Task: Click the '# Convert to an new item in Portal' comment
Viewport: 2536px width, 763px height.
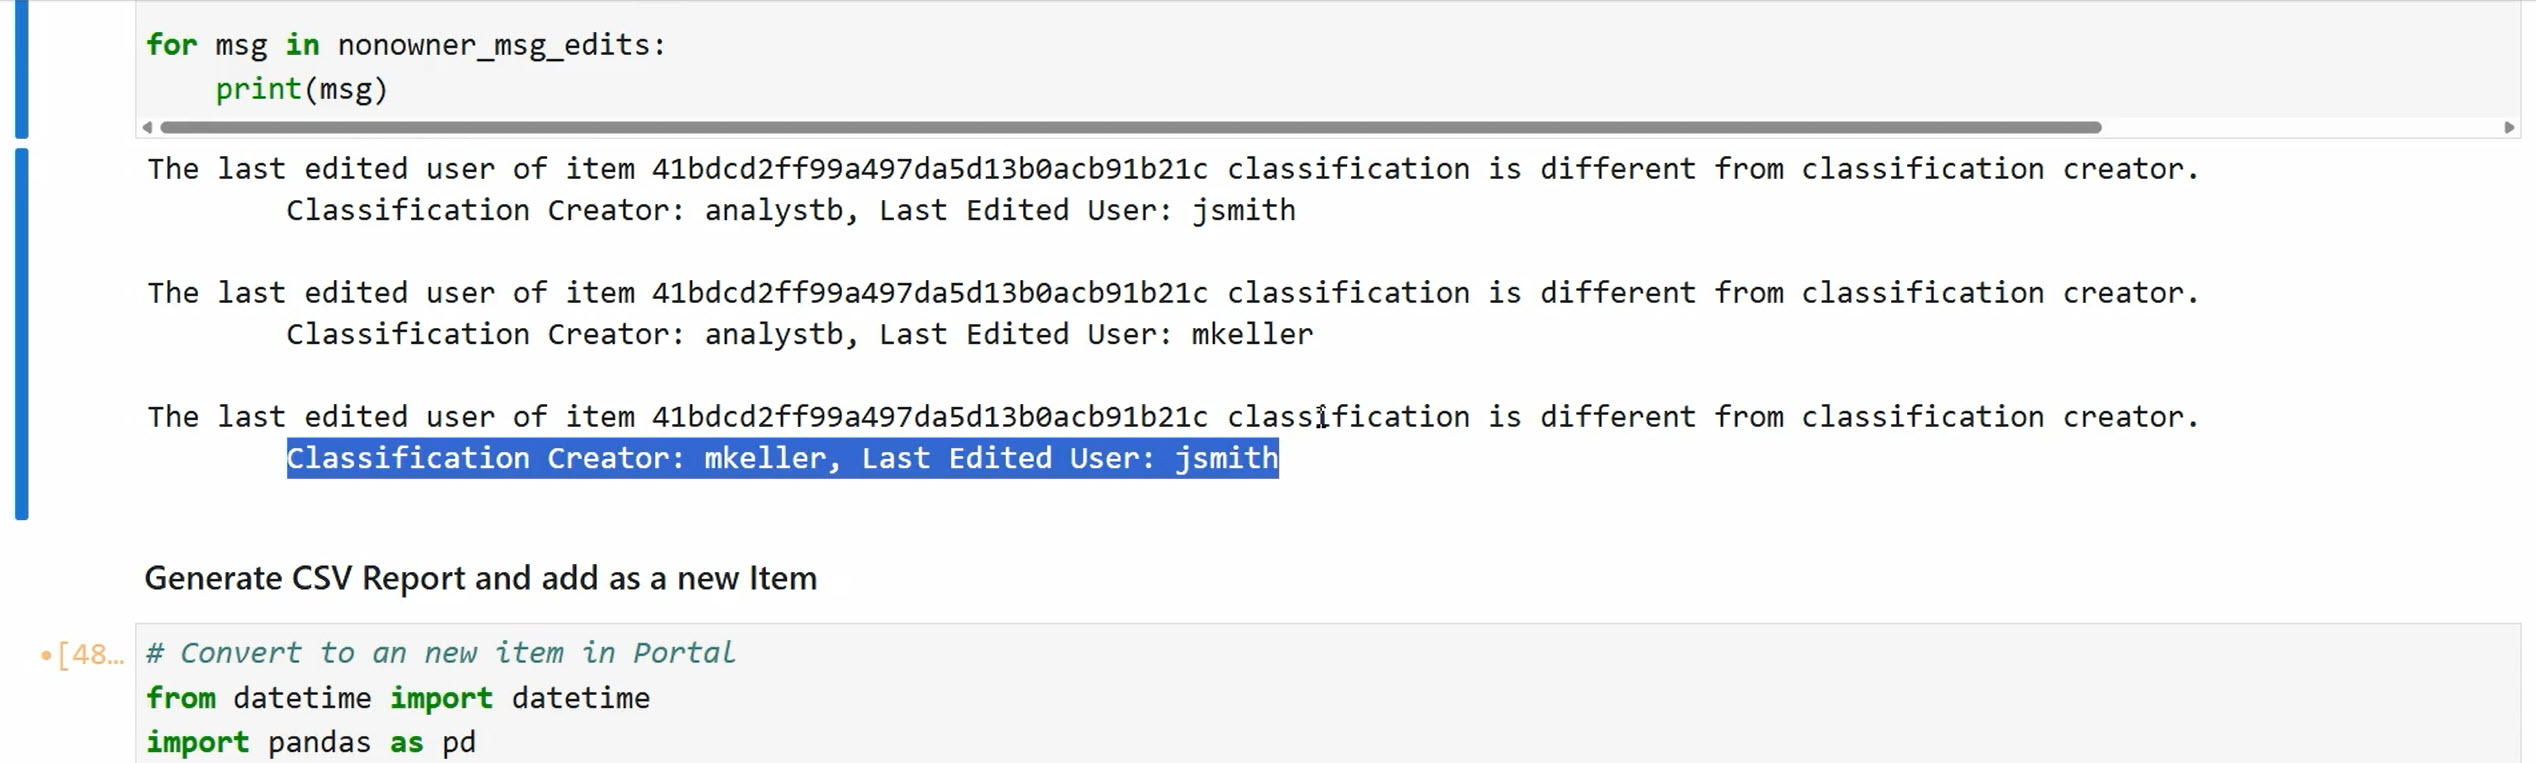Action: tap(440, 653)
